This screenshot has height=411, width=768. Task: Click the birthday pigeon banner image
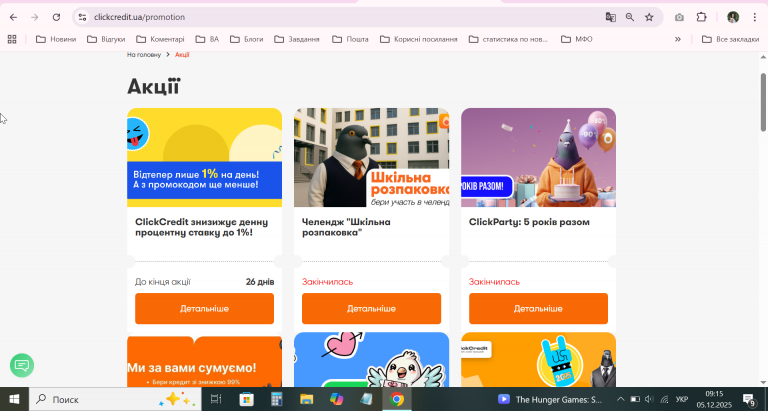538,157
